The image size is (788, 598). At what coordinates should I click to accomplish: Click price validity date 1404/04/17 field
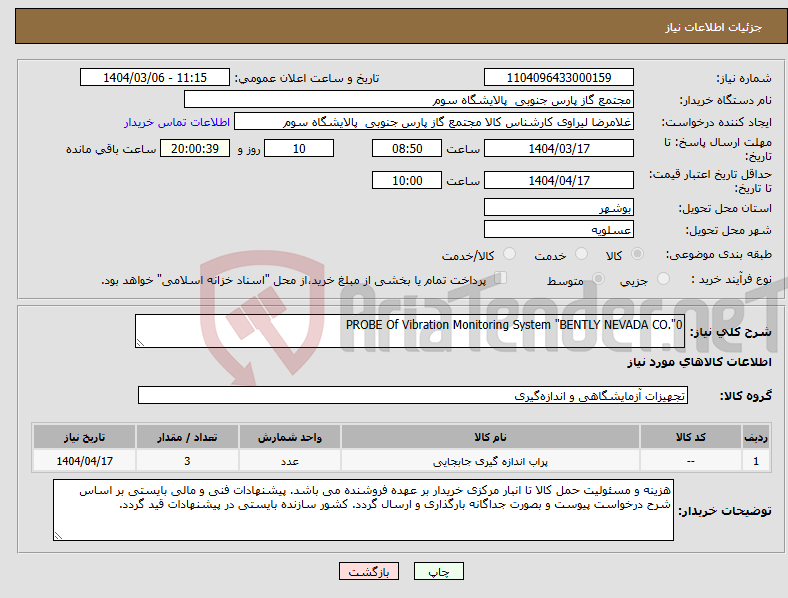click(559, 180)
